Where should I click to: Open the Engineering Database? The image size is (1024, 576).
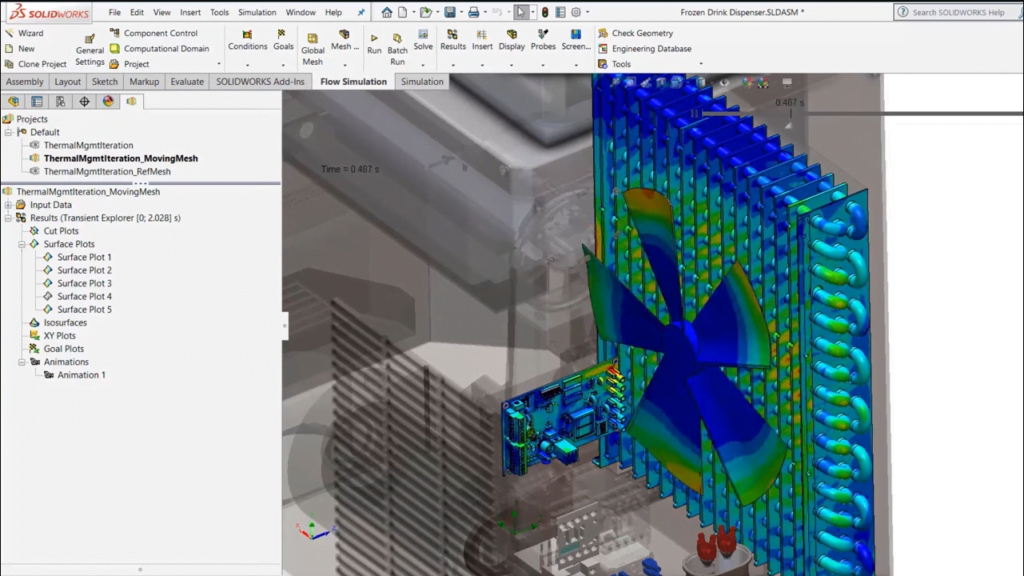[x=649, y=47]
